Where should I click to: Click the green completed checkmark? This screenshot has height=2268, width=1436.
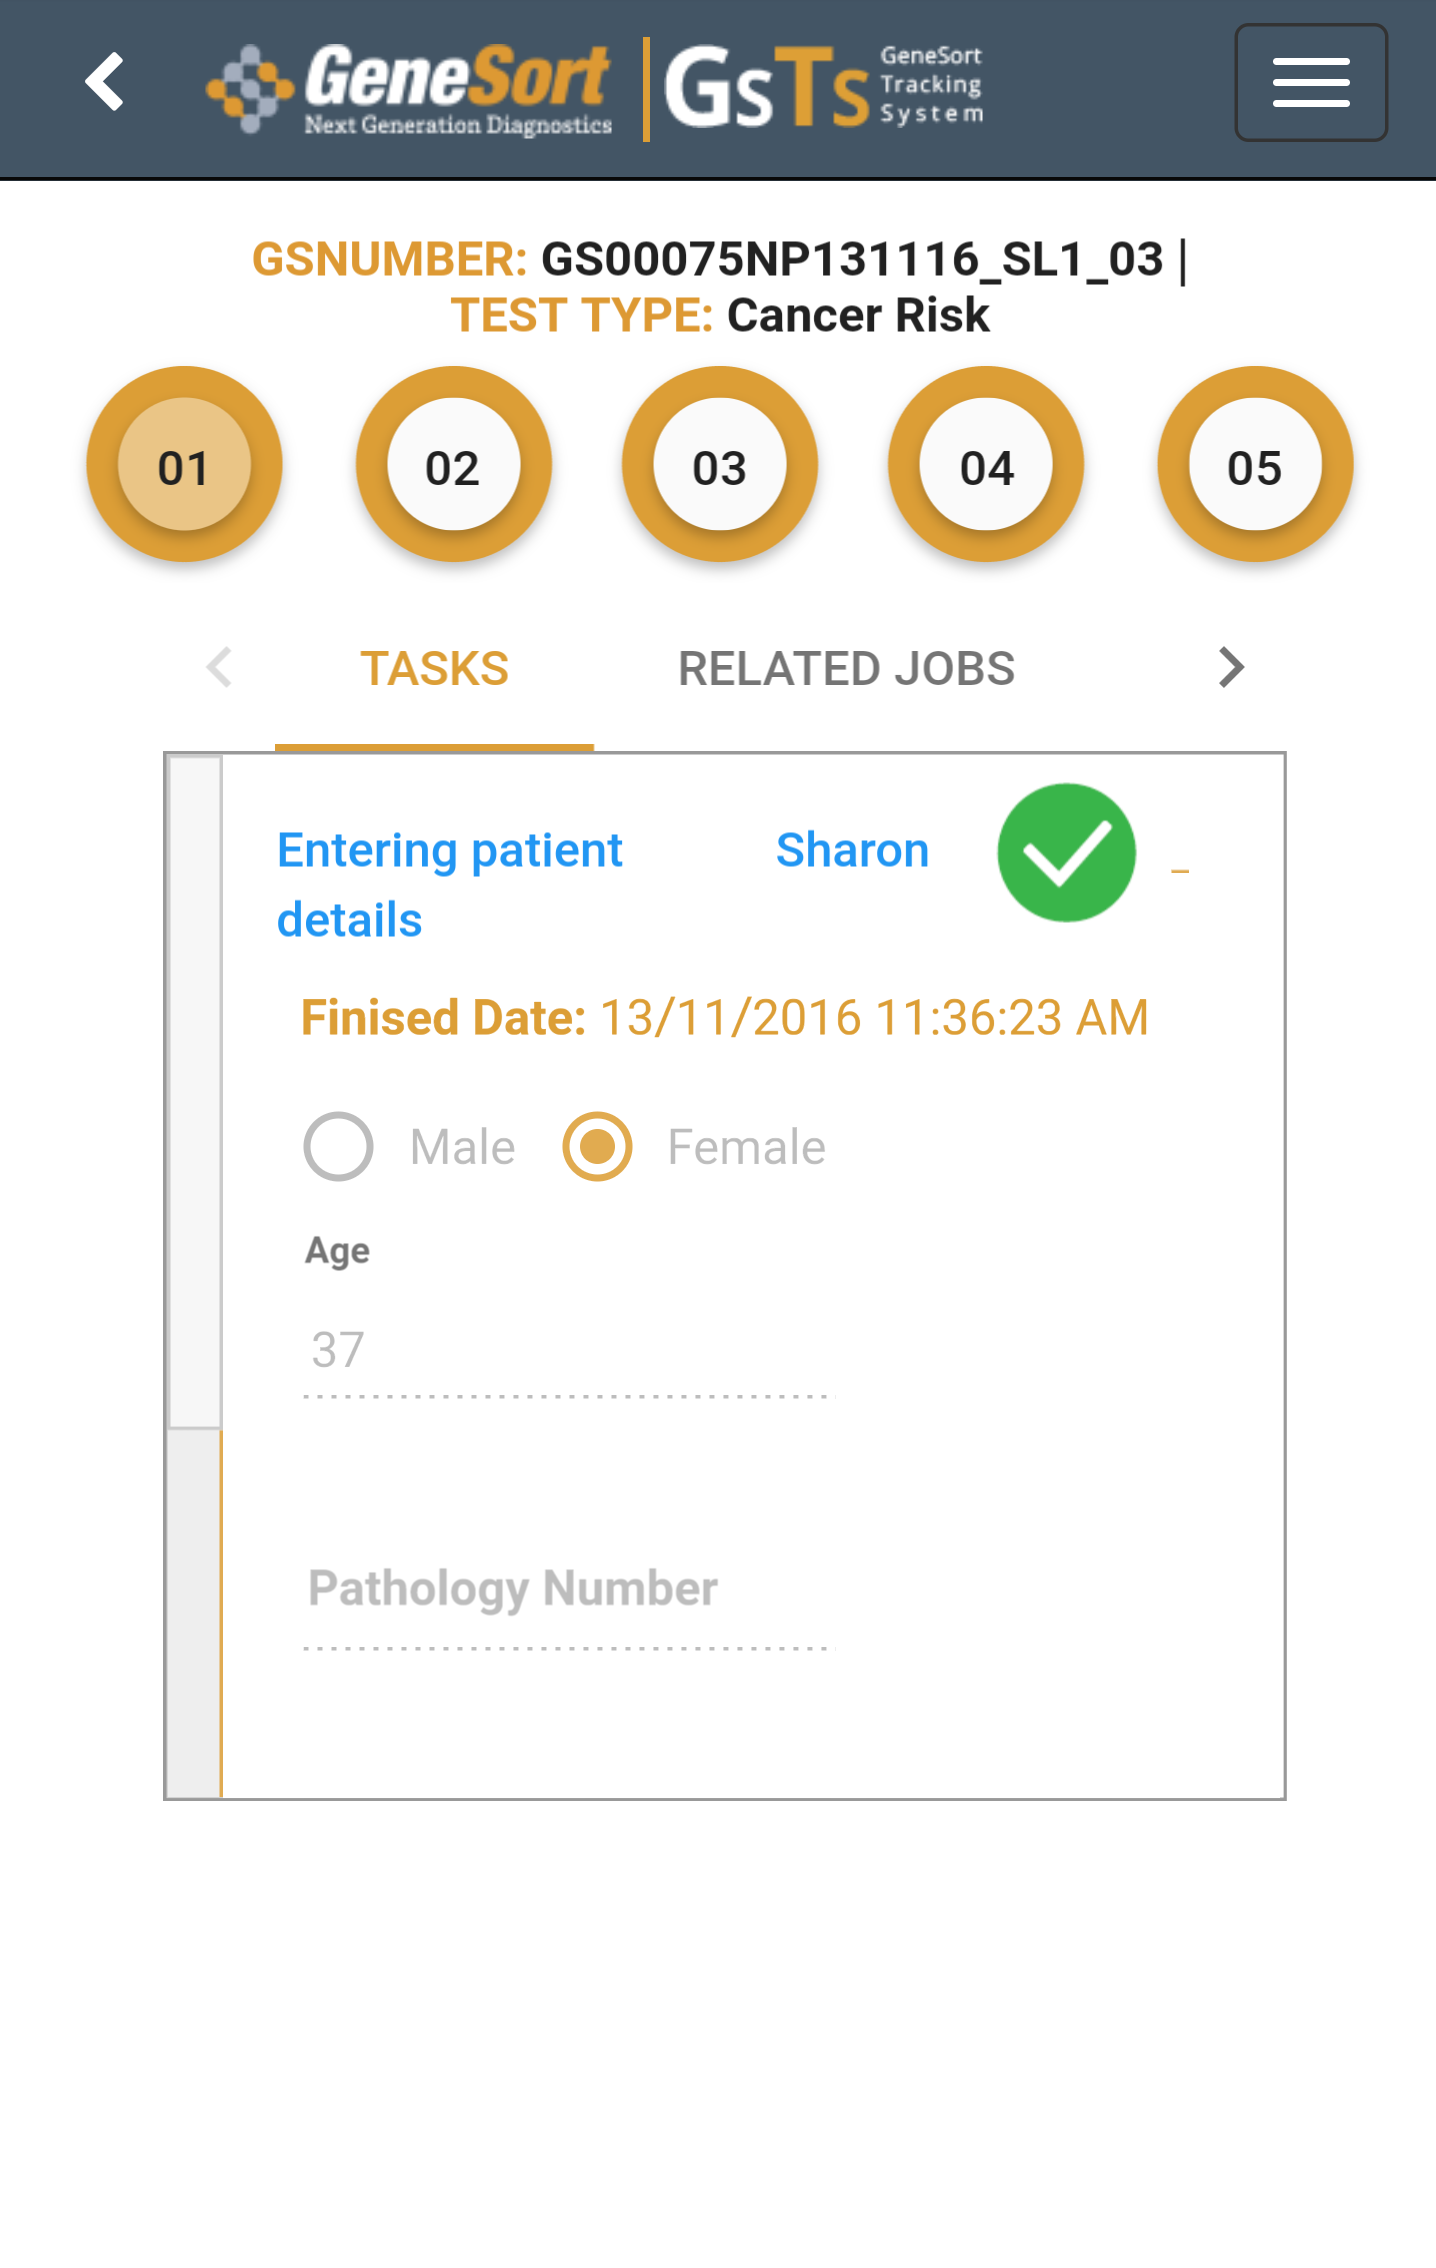pos(1067,852)
